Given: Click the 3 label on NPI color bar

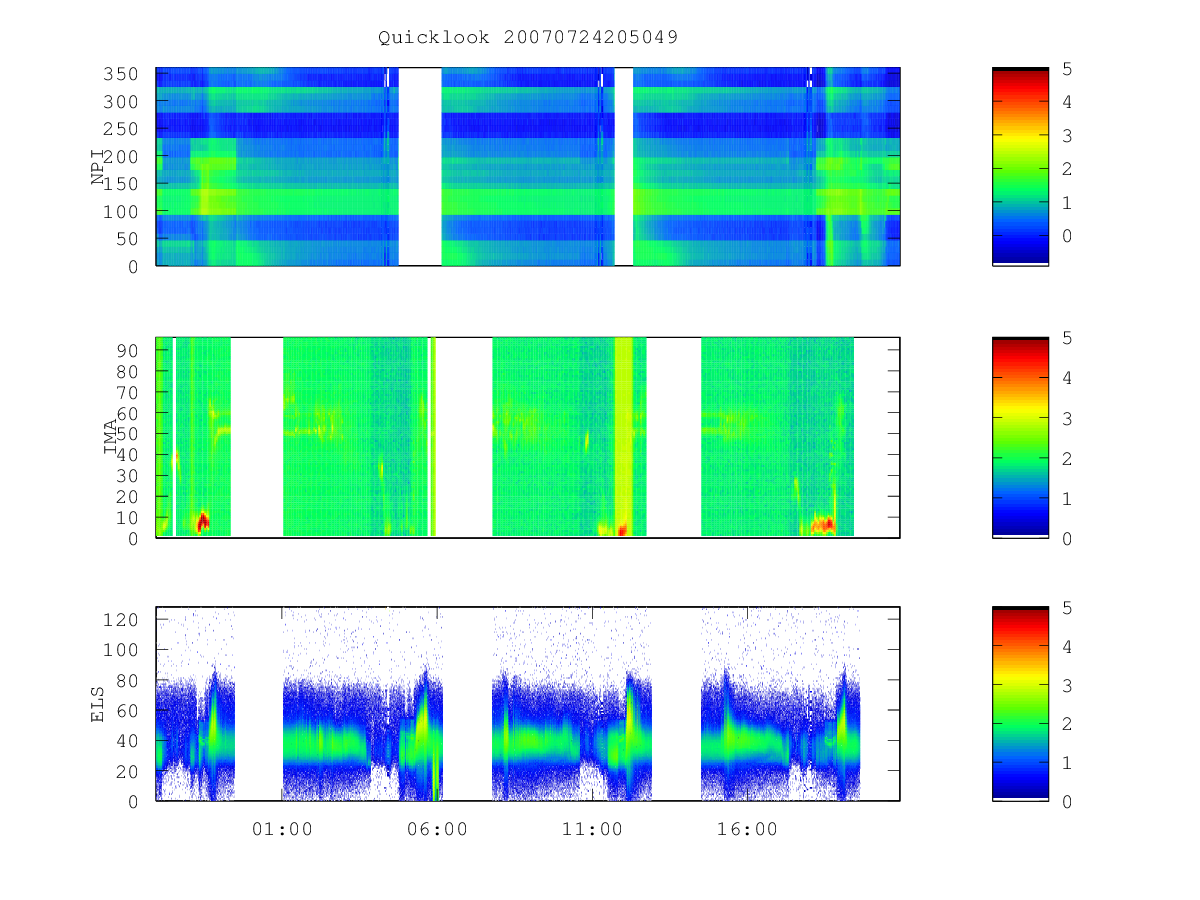Looking at the screenshot, I should 1068,136.
